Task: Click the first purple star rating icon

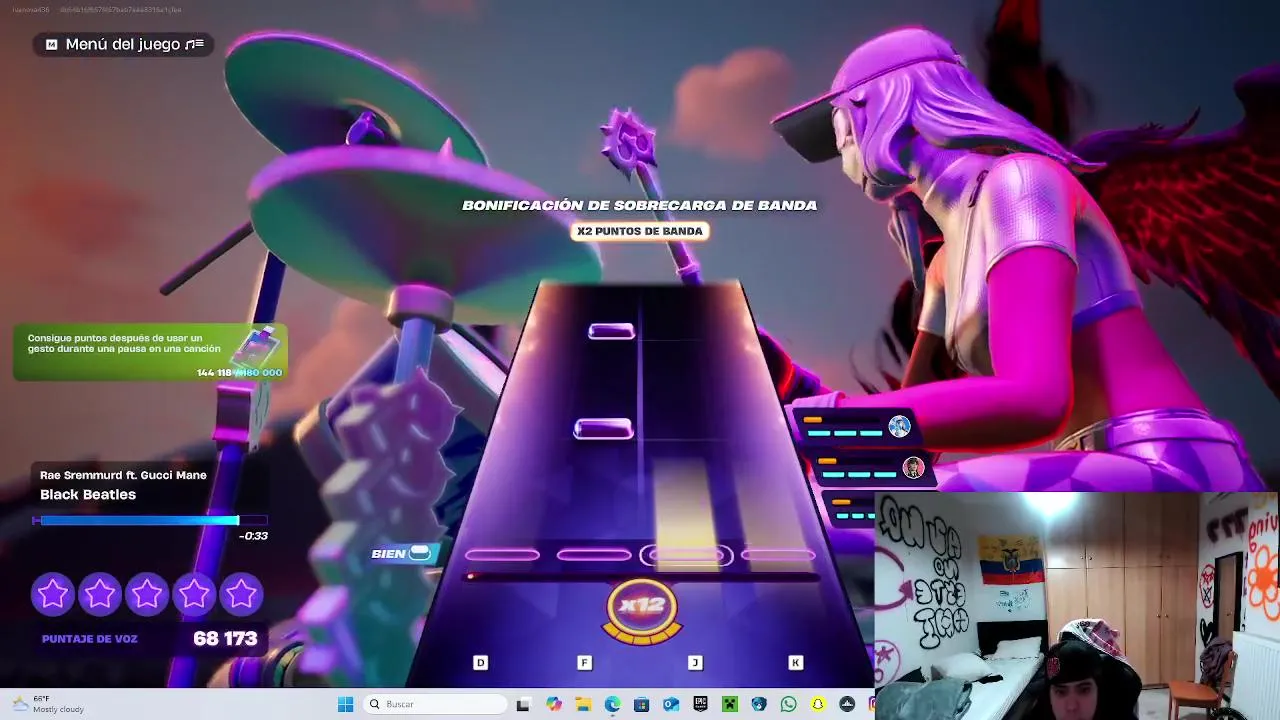Action: coord(53,595)
